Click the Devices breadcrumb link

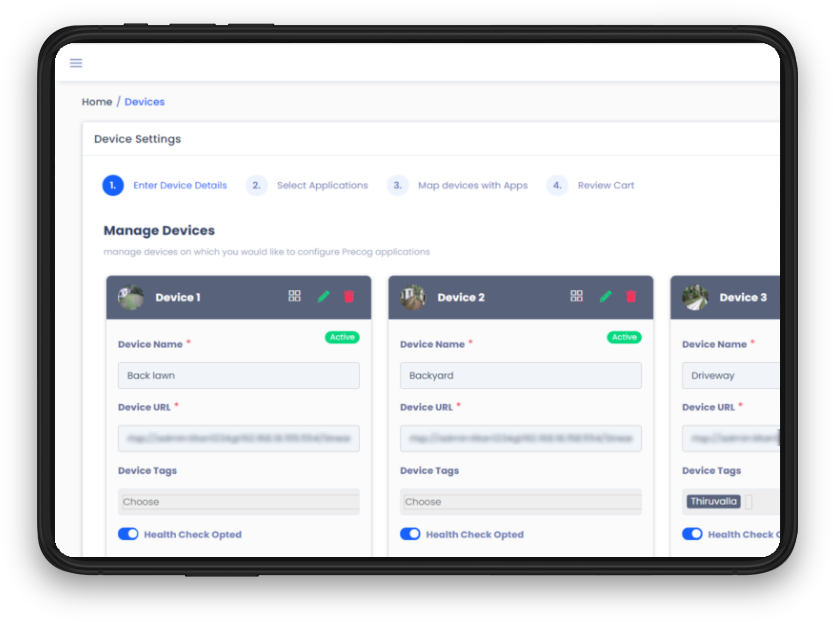[x=144, y=102]
